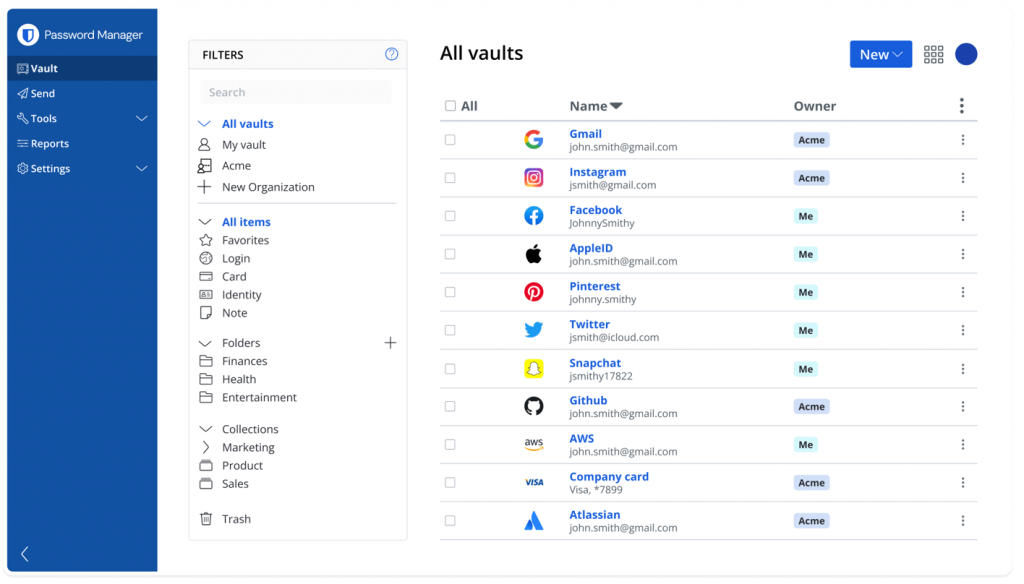
Task: Click the blue account avatar circle
Action: coord(966,54)
